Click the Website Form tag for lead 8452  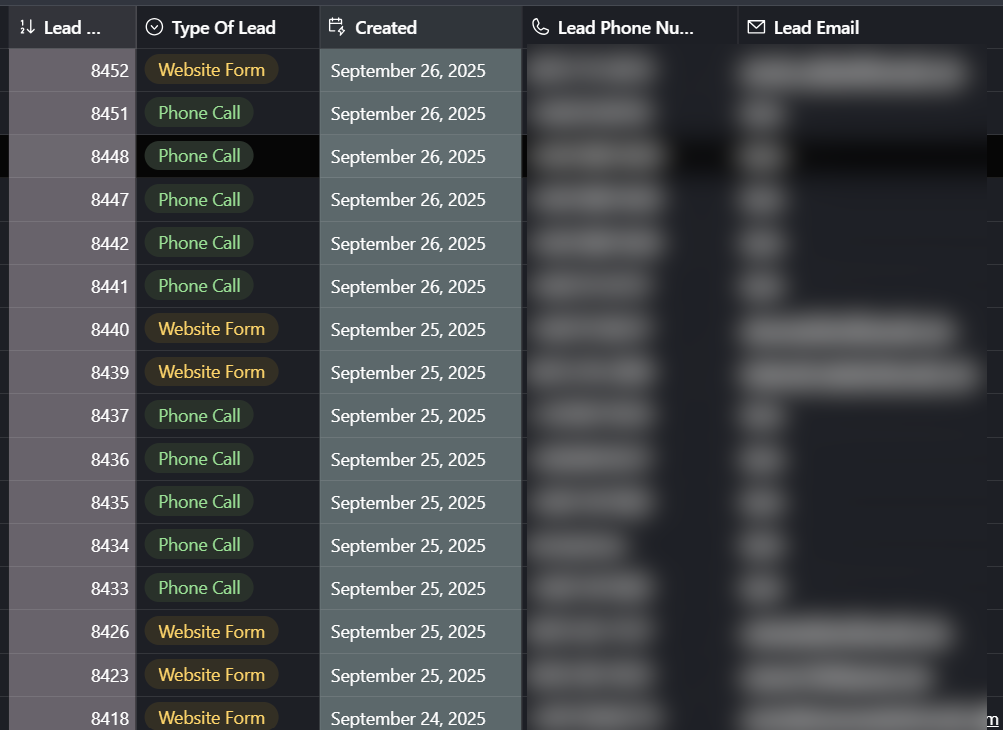coord(211,70)
